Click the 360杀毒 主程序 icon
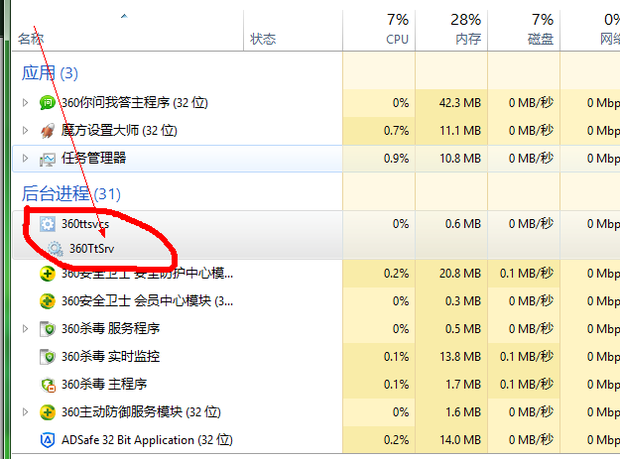This screenshot has height=459, width=620. (x=48, y=385)
